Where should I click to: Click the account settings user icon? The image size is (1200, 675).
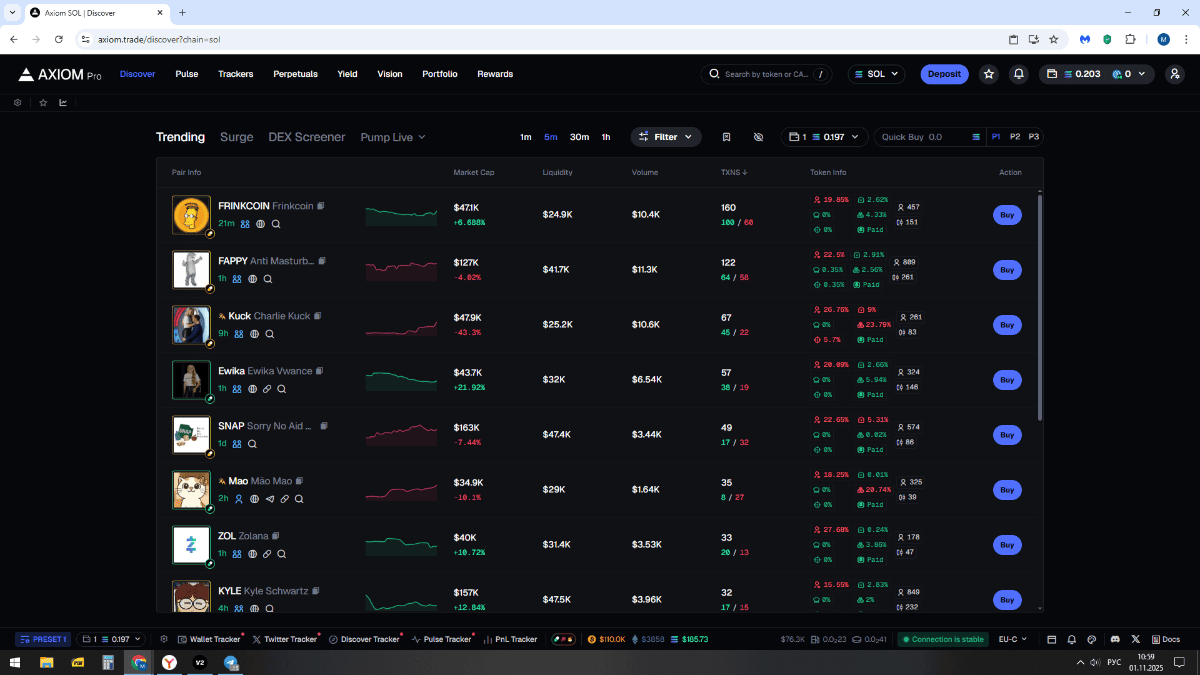tap(1174, 74)
